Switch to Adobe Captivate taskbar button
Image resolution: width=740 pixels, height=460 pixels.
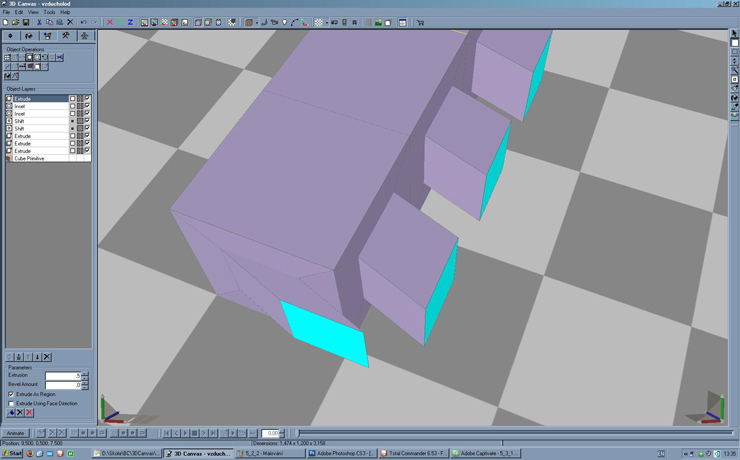pos(486,453)
